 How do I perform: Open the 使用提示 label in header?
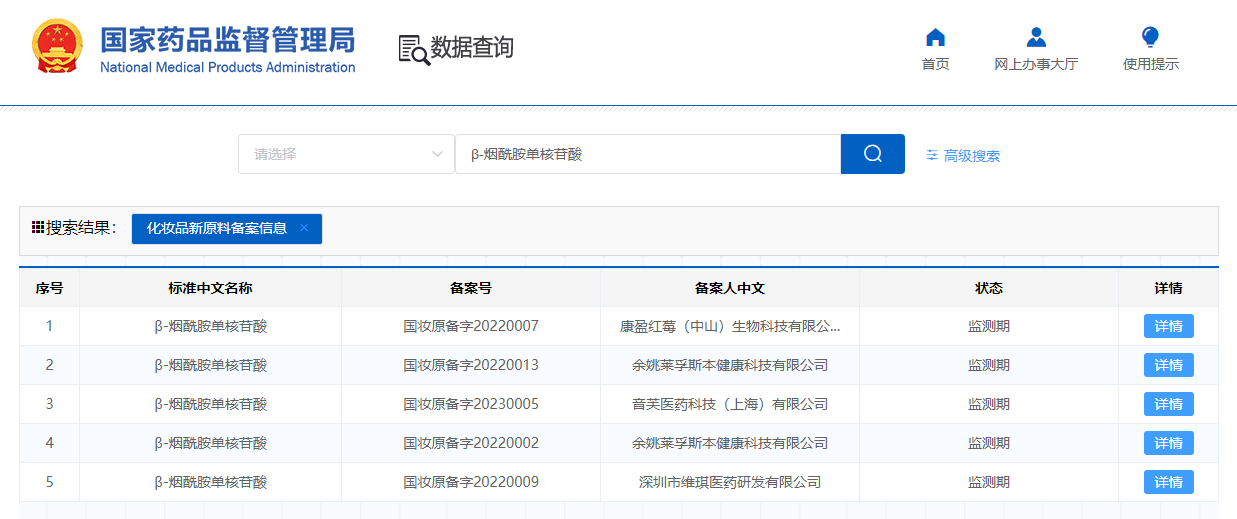(x=1151, y=64)
